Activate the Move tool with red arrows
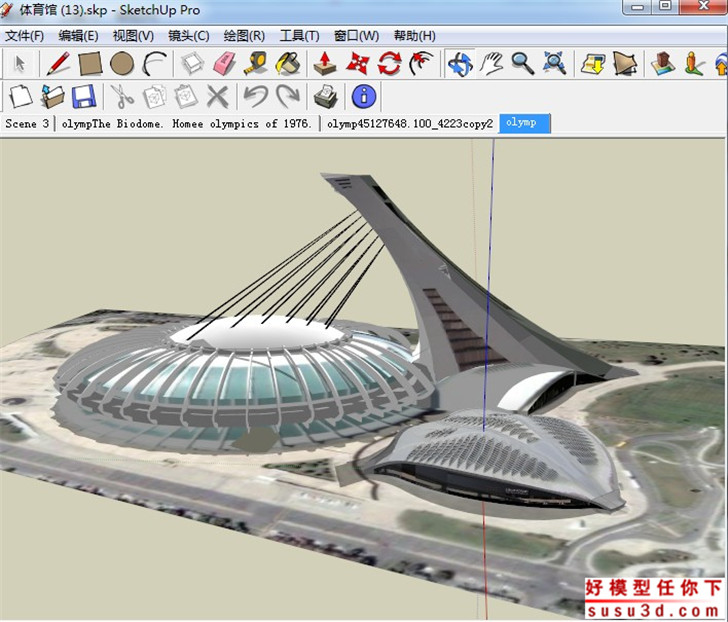728x622 pixels. 358,64
